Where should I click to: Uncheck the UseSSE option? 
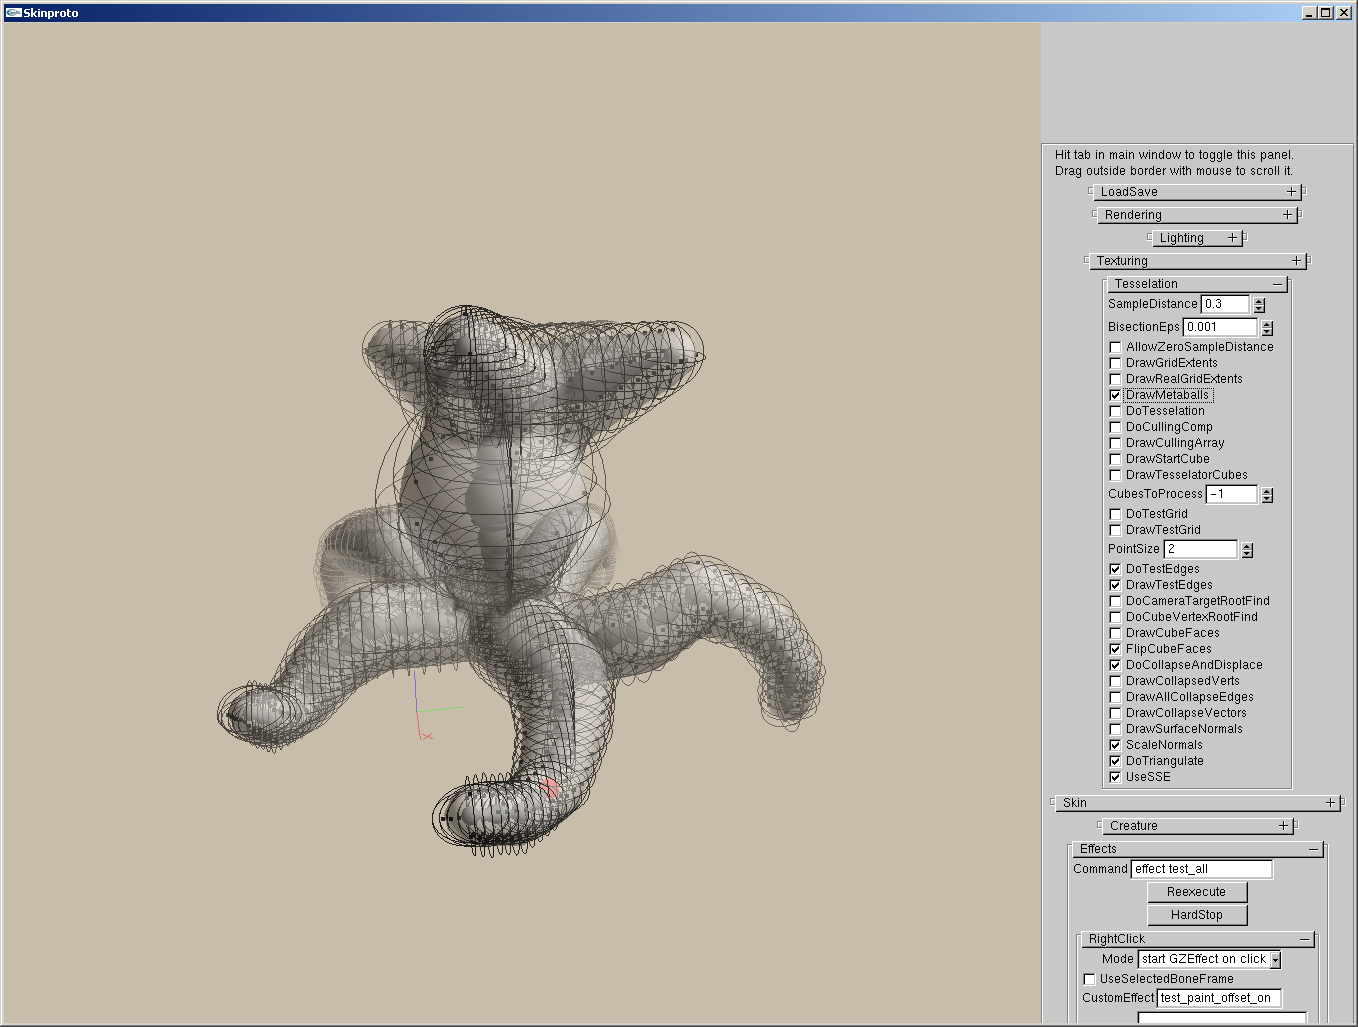point(1115,777)
